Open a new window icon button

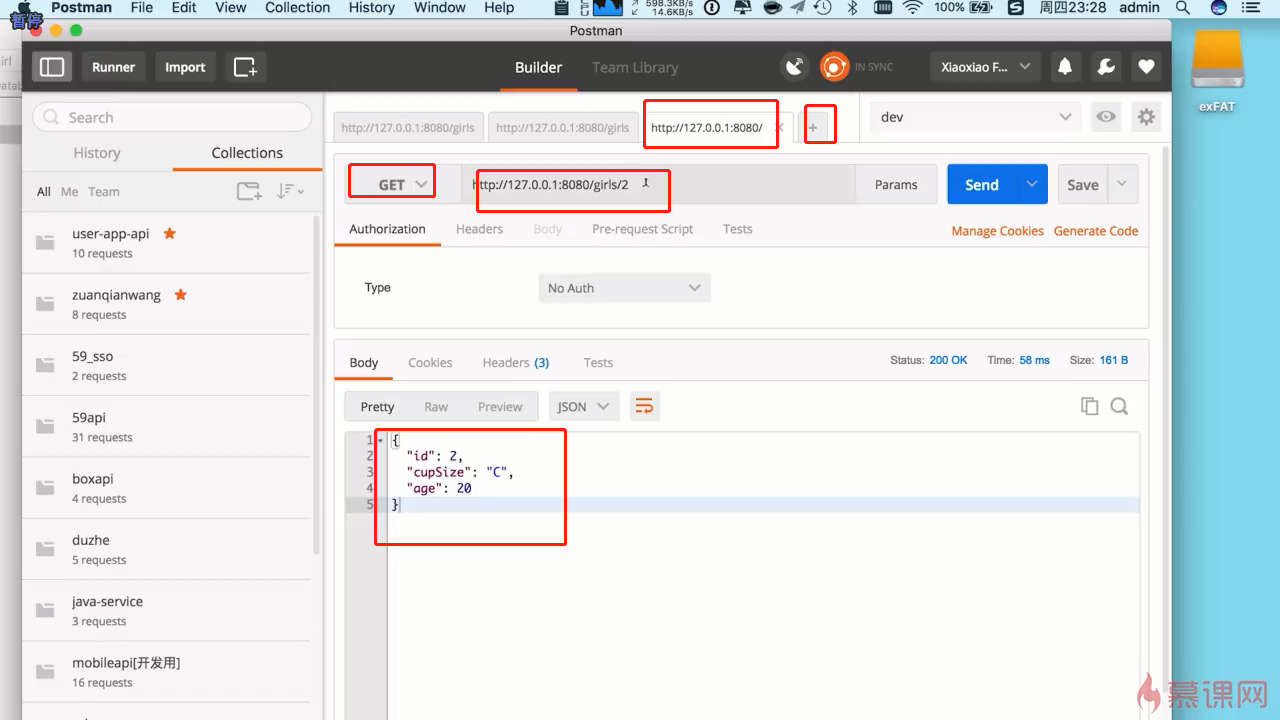point(245,67)
